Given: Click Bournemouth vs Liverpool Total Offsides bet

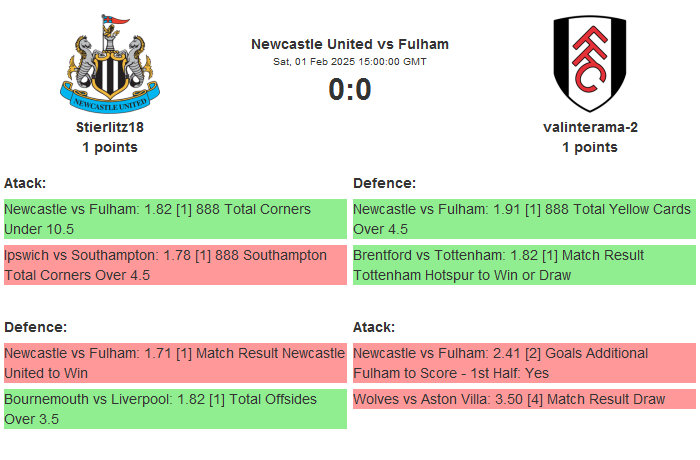Looking at the screenshot, I should coord(175,409).
